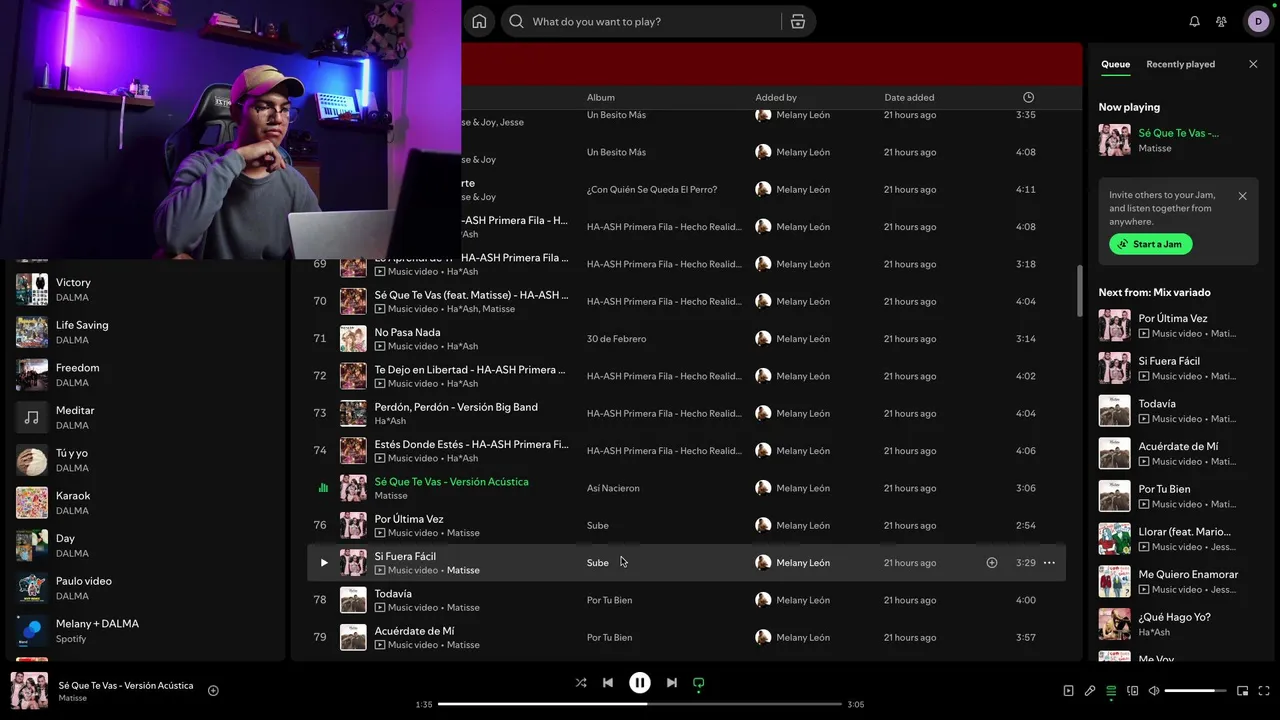Viewport: 1280px width, 720px height.
Task: Add current song to Liked Songs
Action: click(213, 690)
